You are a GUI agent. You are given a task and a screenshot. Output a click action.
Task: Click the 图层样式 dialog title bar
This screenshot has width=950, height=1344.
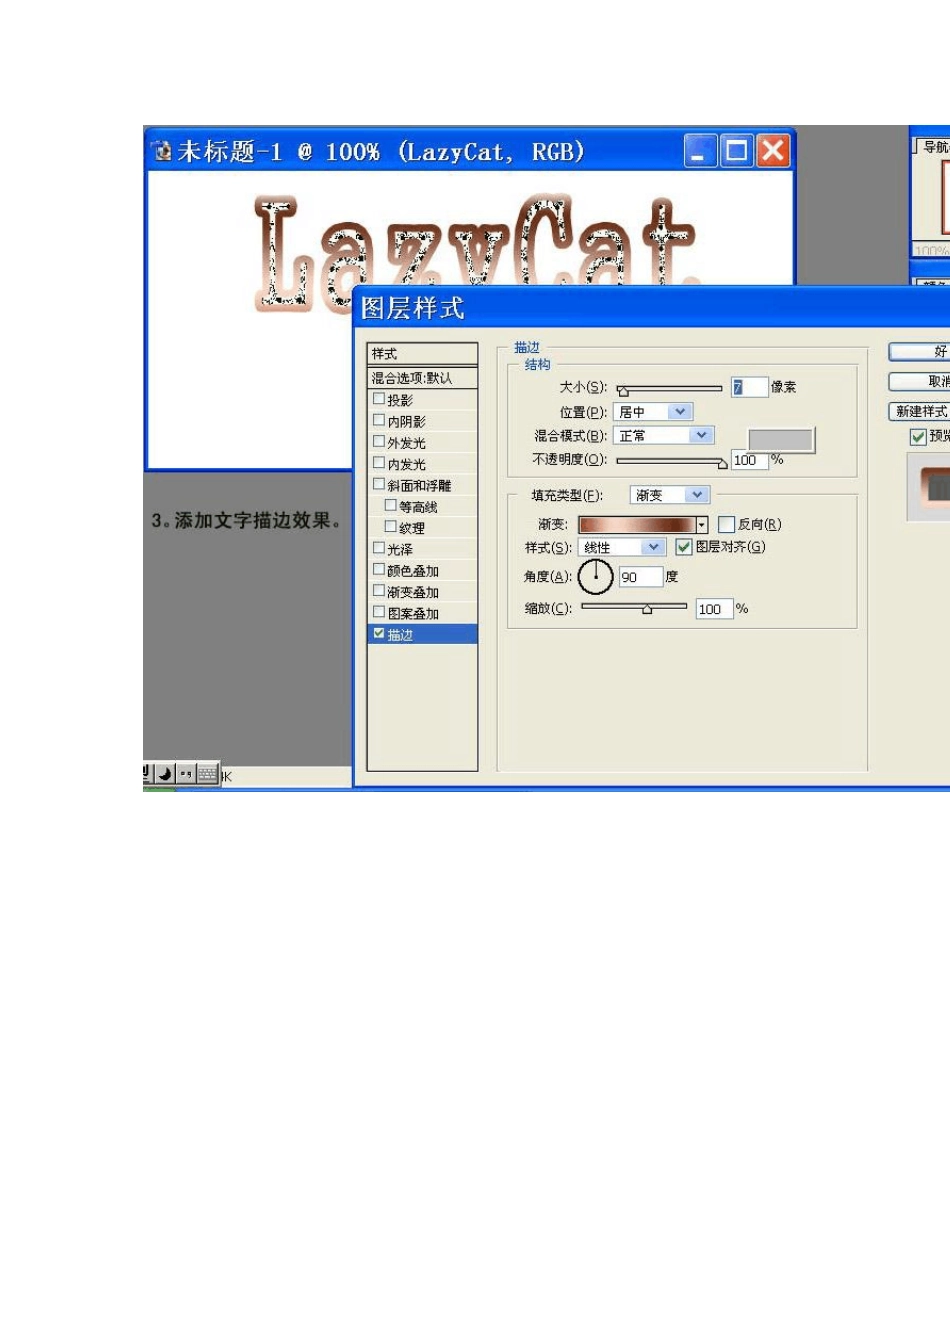coord(652,307)
